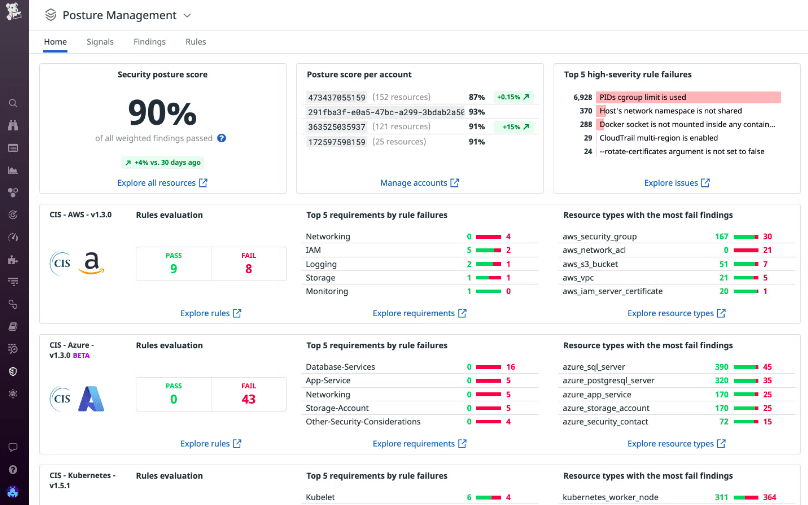
Task: Open the bug icon in sidebar
Action: point(13,394)
